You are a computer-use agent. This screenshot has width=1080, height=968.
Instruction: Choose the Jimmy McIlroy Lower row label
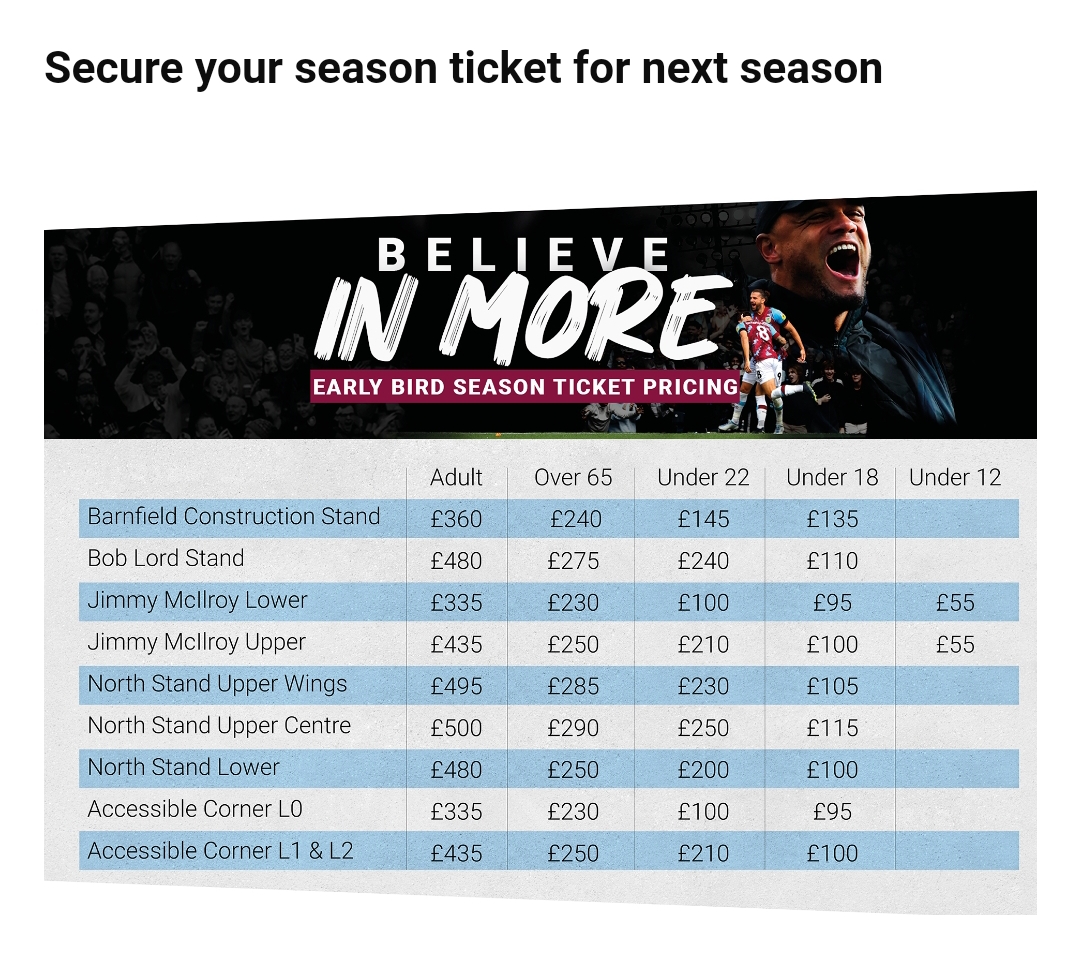(197, 601)
